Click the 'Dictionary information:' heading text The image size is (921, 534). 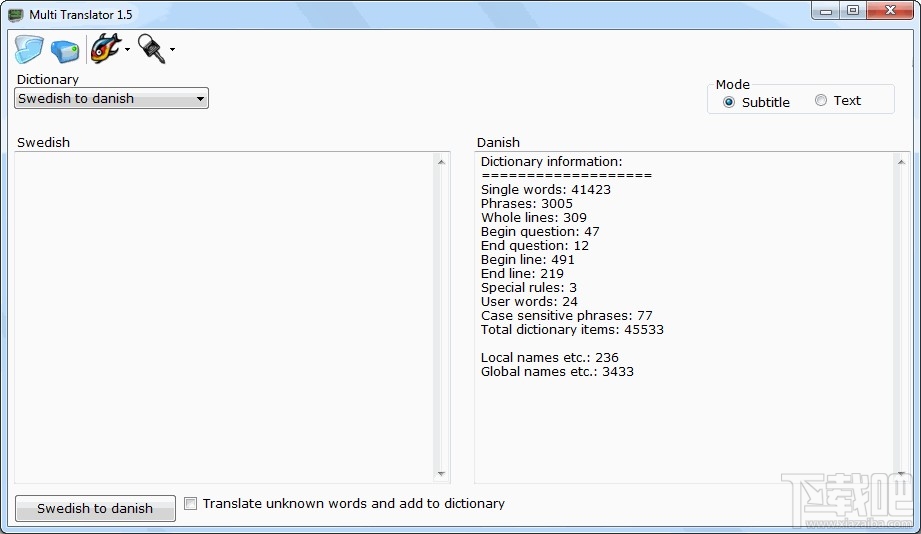(551, 162)
